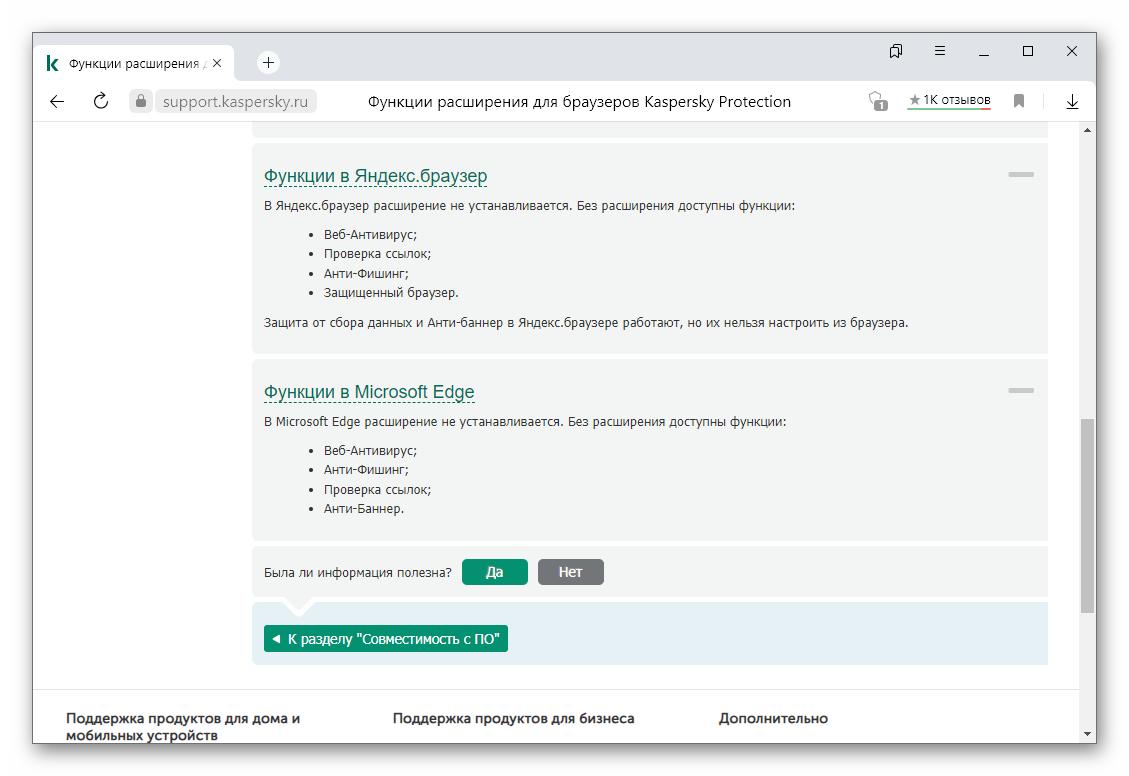Go to section Совместимость с ПО

tap(386, 639)
